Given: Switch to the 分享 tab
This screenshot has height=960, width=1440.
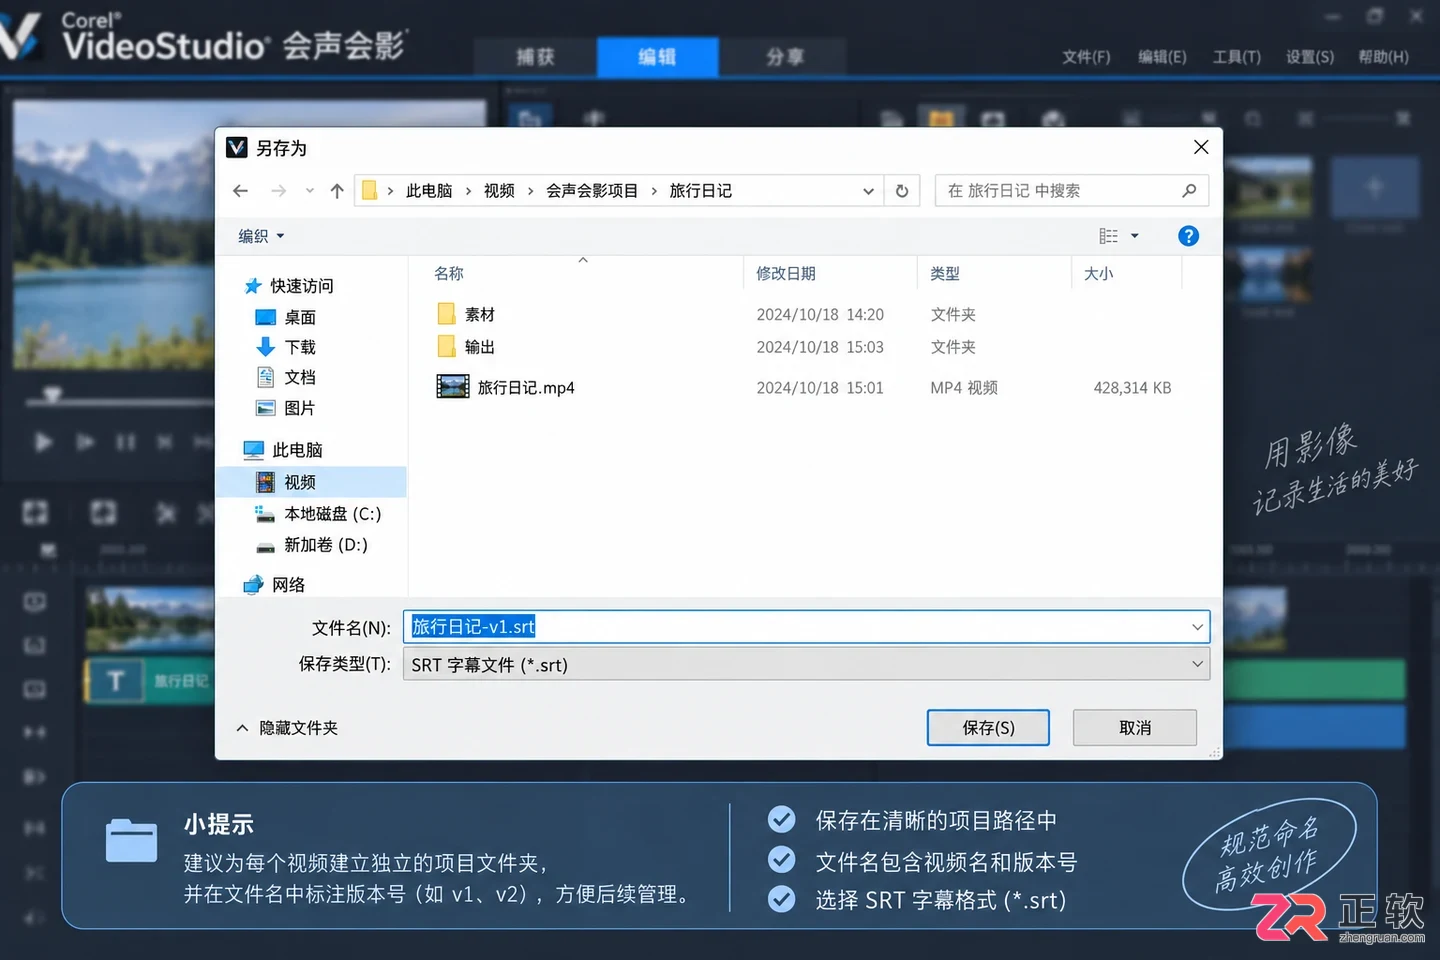Looking at the screenshot, I should pyautogui.click(x=785, y=57).
